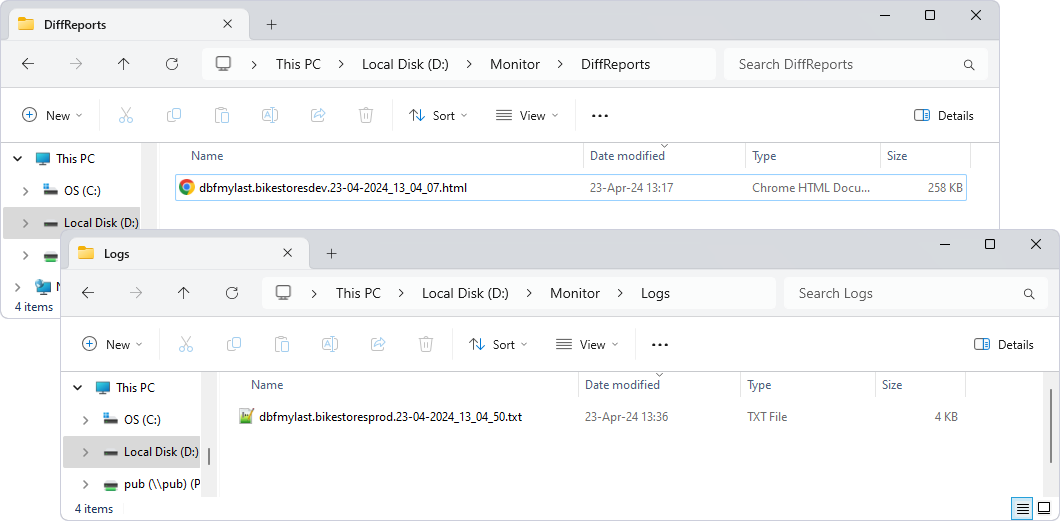The image size is (1060, 521).
Task: Add new tab in Logs window
Action: click(331, 254)
